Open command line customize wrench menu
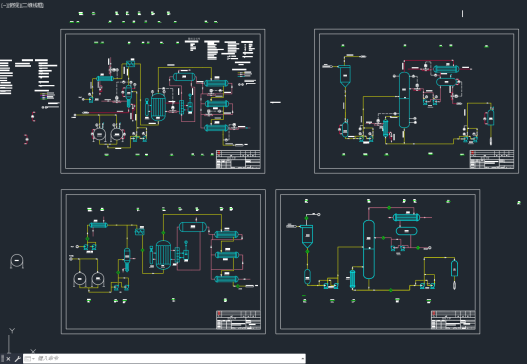This screenshot has width=527, height=364. [17, 359]
